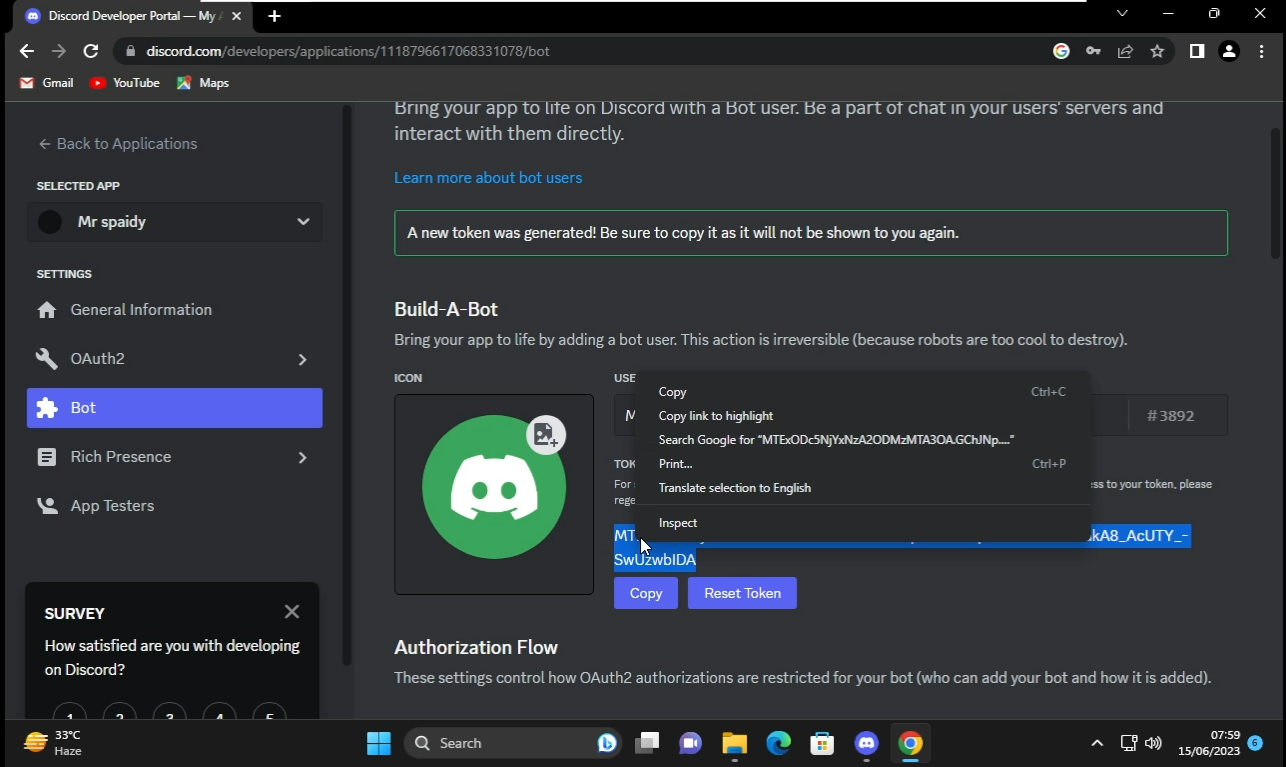The height and width of the screenshot is (767, 1286).
Task: Open network icon in system tray
Action: 1128,743
